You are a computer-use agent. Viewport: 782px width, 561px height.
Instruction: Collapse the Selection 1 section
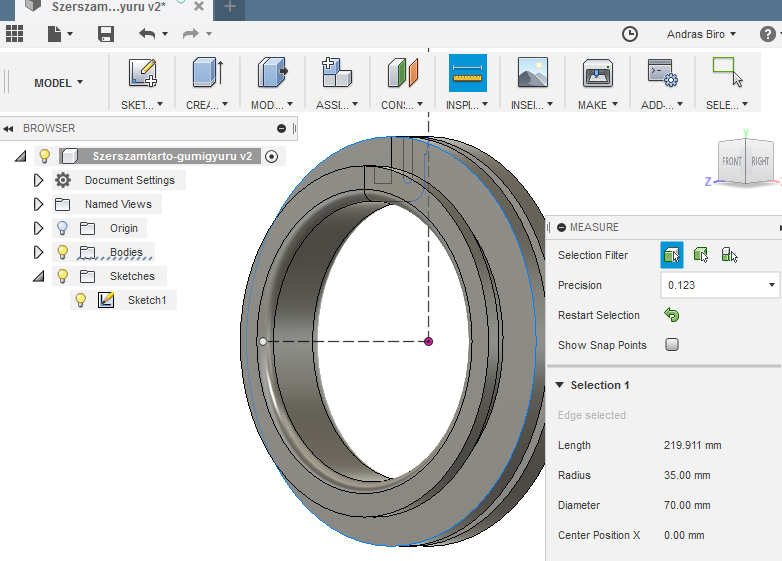pos(560,385)
